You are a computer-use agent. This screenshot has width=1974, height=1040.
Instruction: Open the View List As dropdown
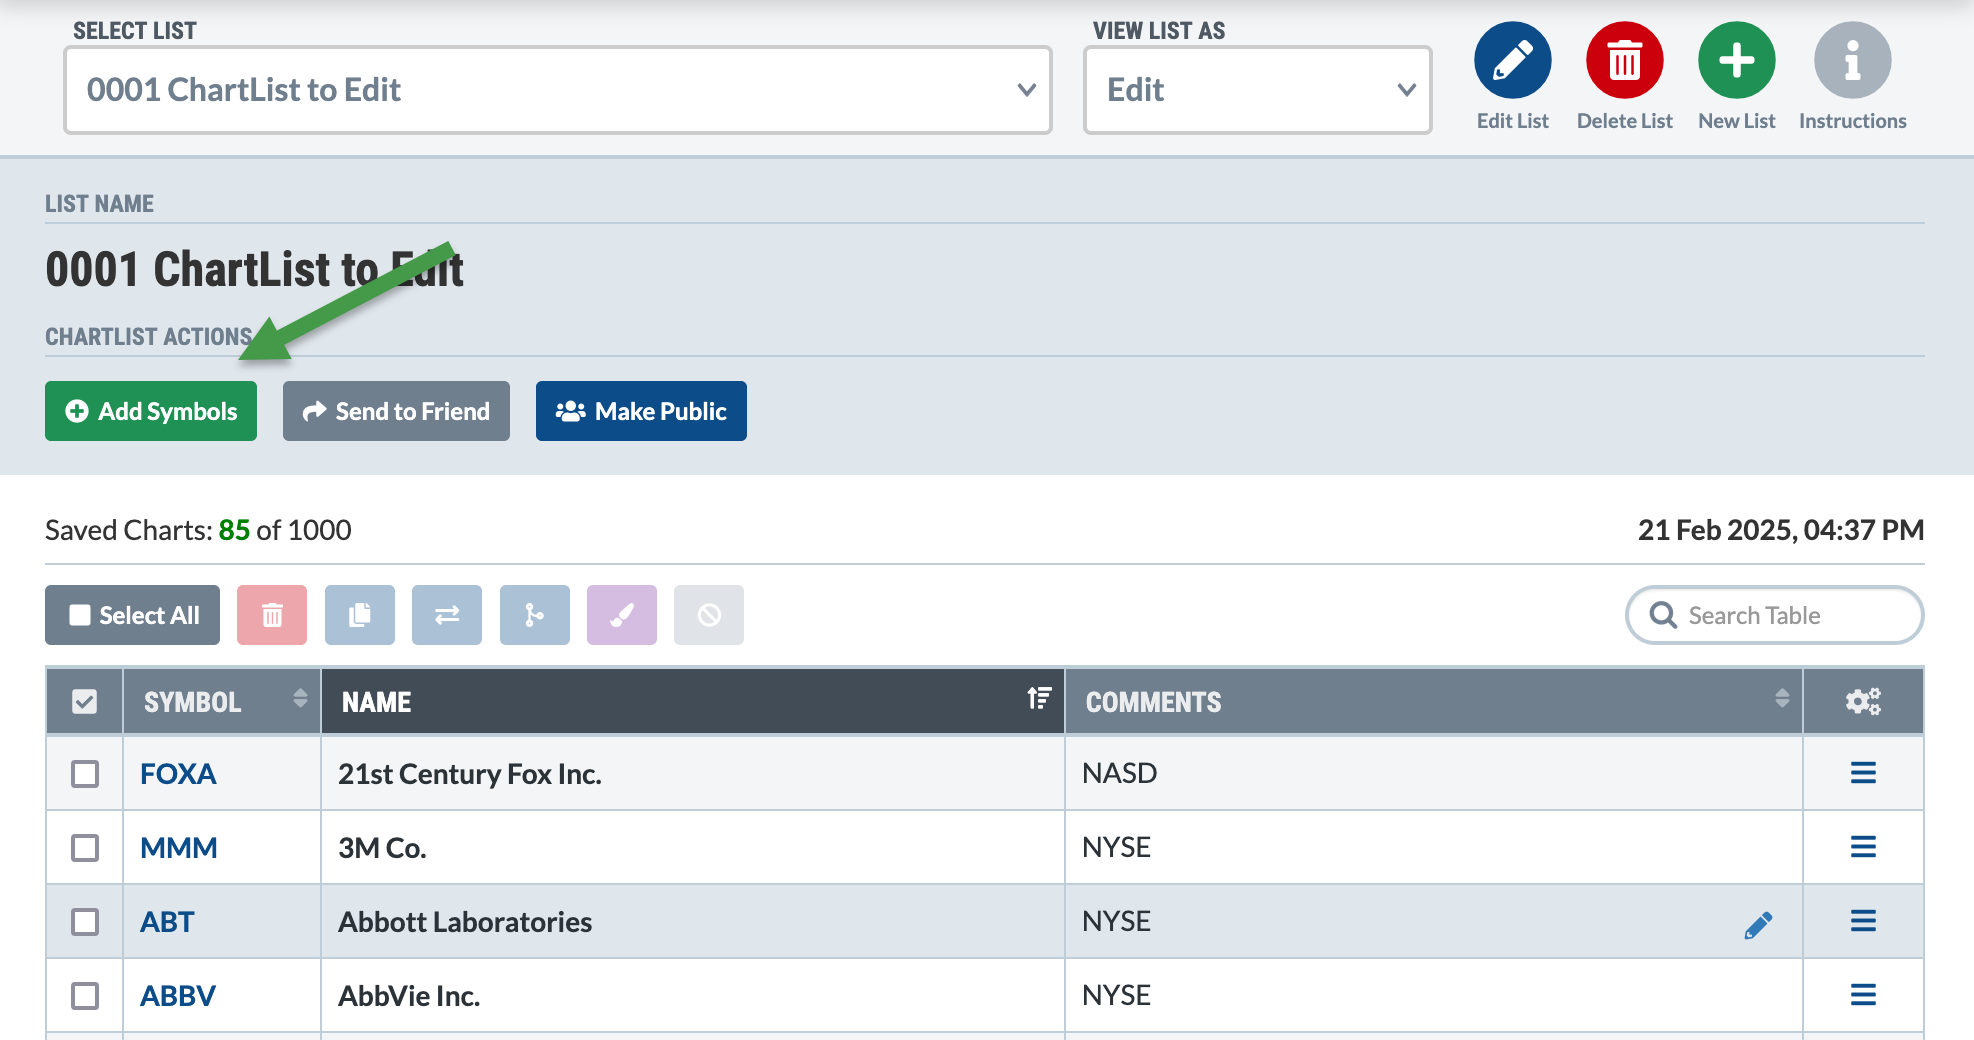coord(1257,90)
